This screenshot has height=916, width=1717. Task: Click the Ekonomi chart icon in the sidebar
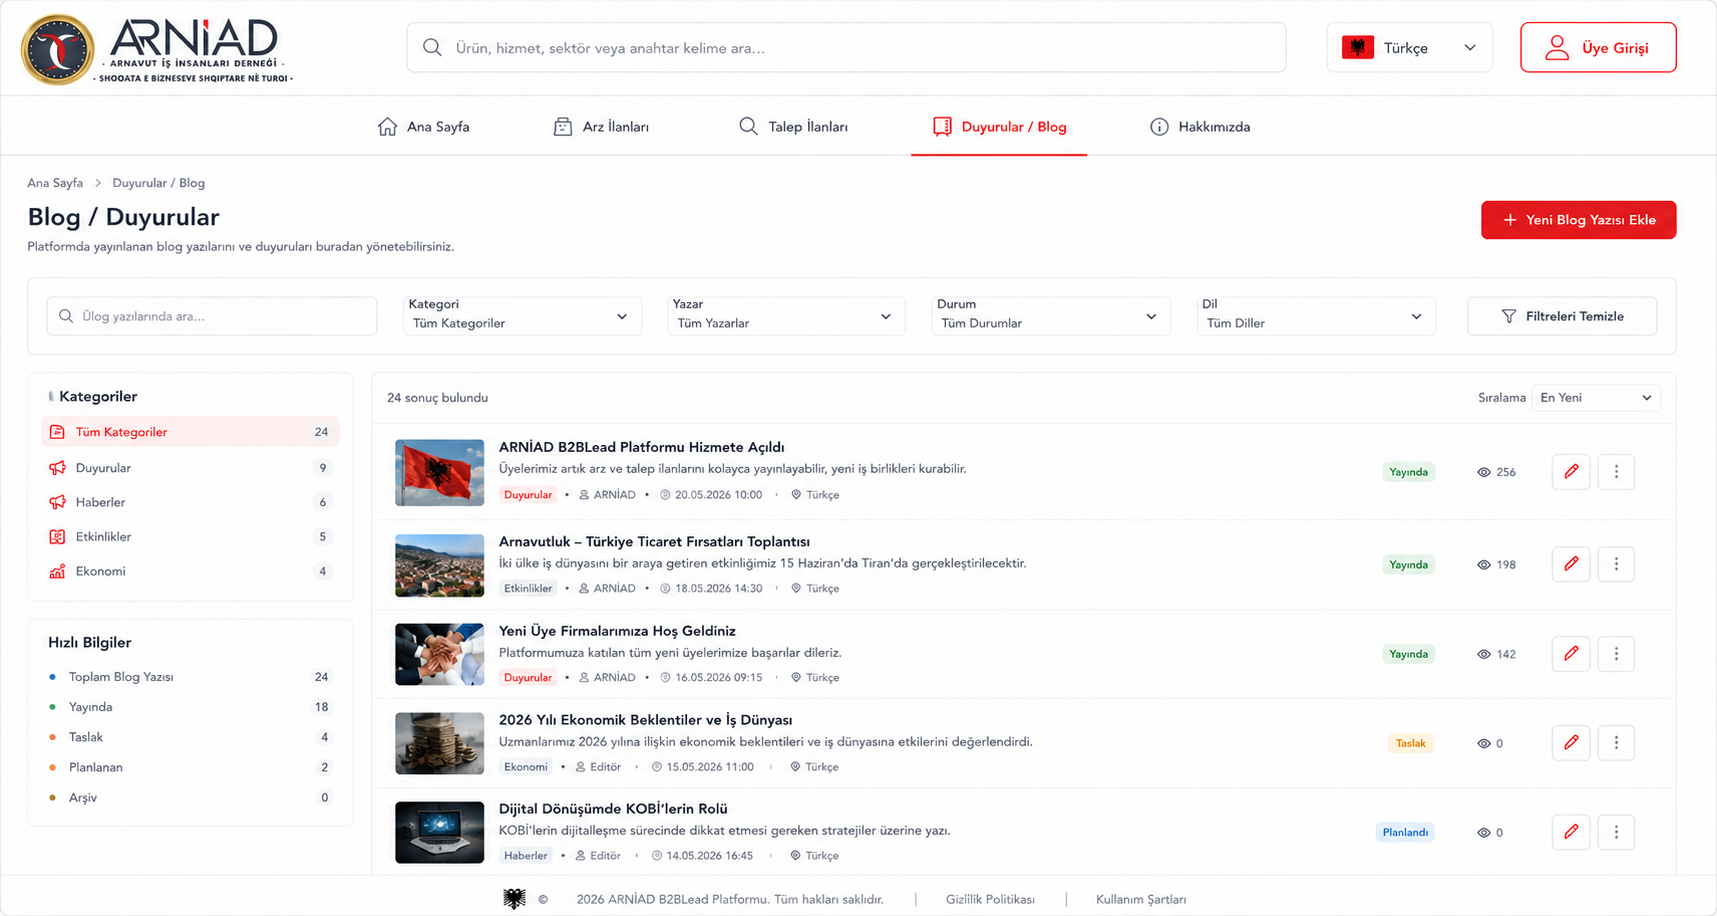tap(57, 571)
